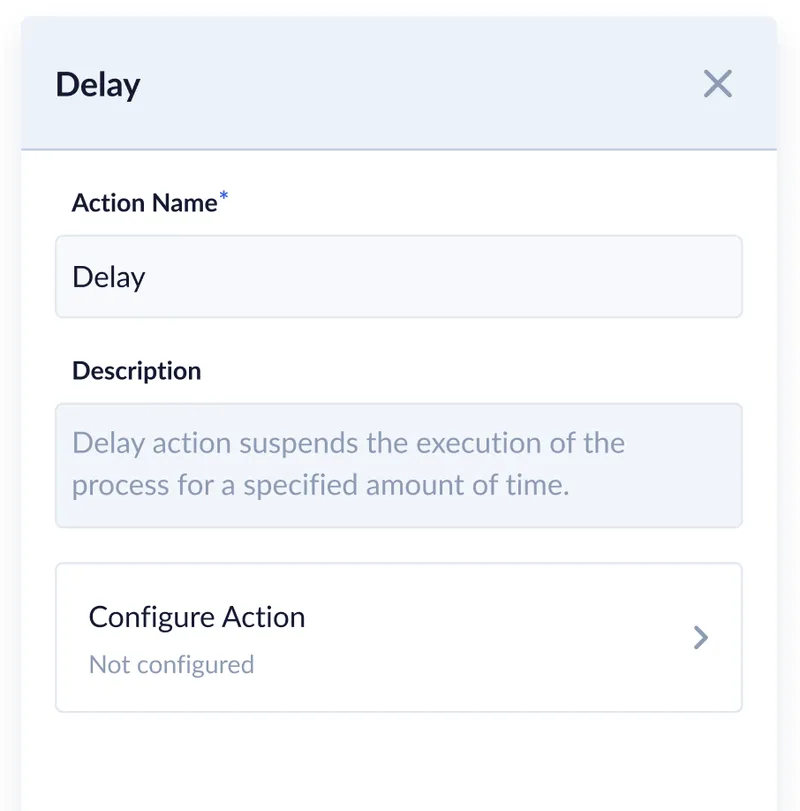Click the light blue panel header bar
The height and width of the screenshot is (811, 800).
400,85
